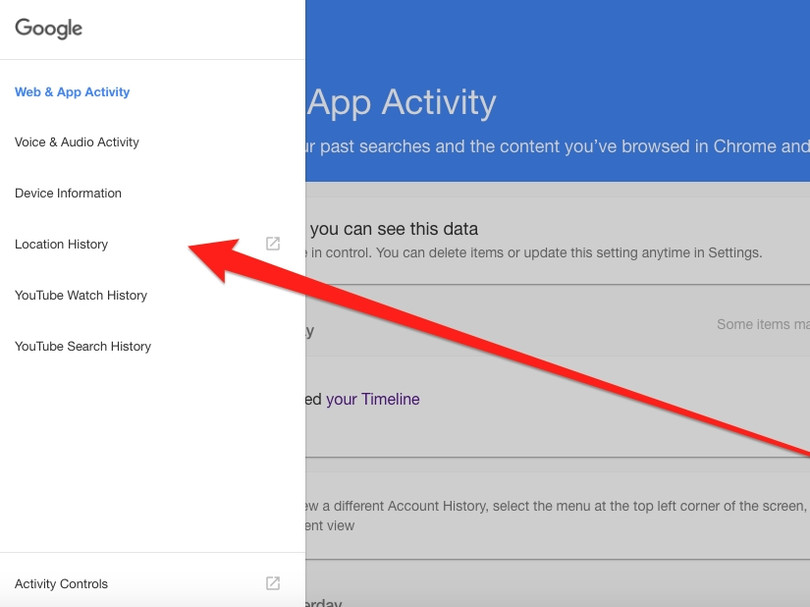Viewport: 810px width, 607px height.
Task: Click the blank area below YouTube Search History
Action: (150, 450)
